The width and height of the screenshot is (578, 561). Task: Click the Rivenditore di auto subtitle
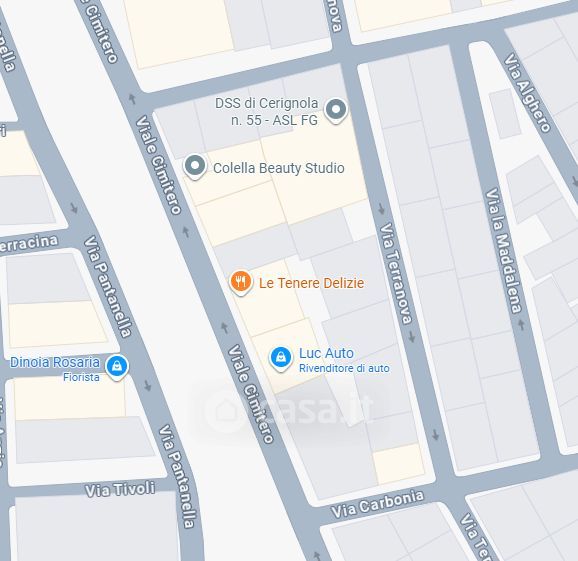344,368
